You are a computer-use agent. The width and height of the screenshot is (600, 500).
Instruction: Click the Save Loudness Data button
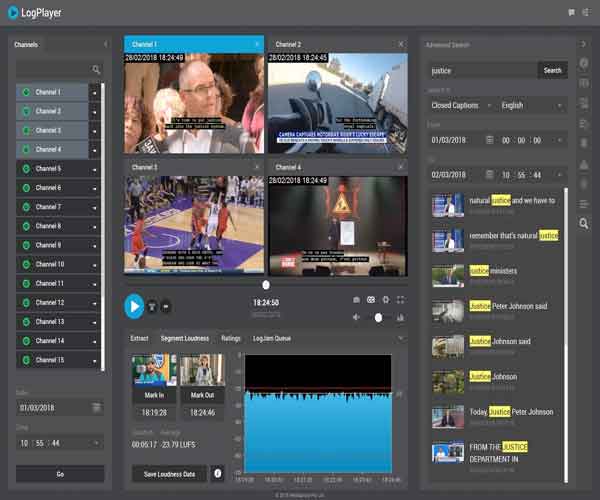pyautogui.click(x=168, y=473)
